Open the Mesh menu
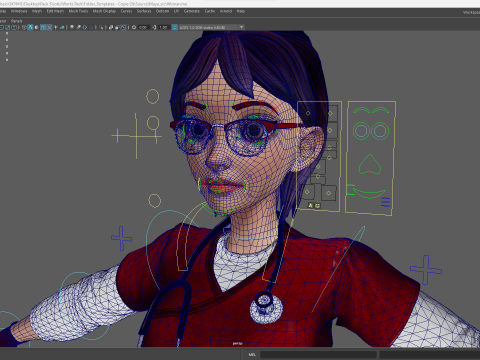The width and height of the screenshot is (480, 360). pyautogui.click(x=37, y=11)
